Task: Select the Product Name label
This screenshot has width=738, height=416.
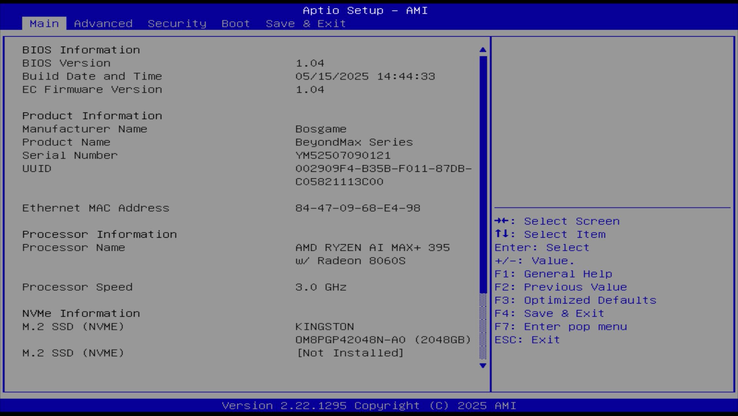Action: click(66, 142)
